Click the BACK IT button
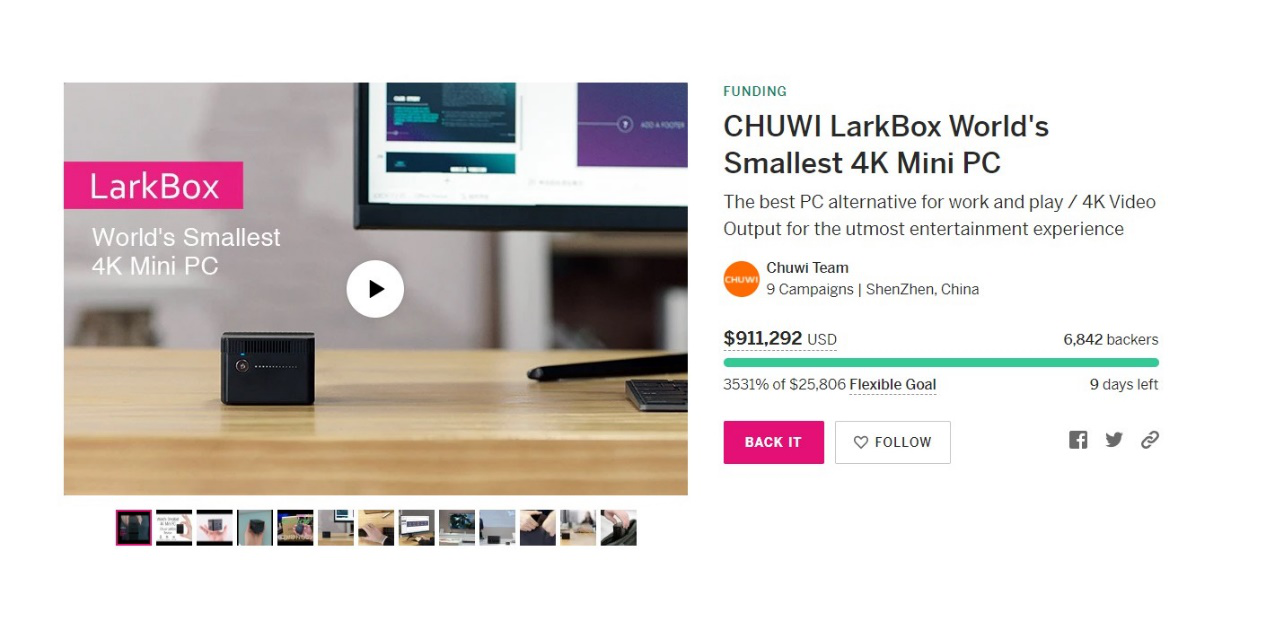The width and height of the screenshot is (1266, 621). point(773,442)
